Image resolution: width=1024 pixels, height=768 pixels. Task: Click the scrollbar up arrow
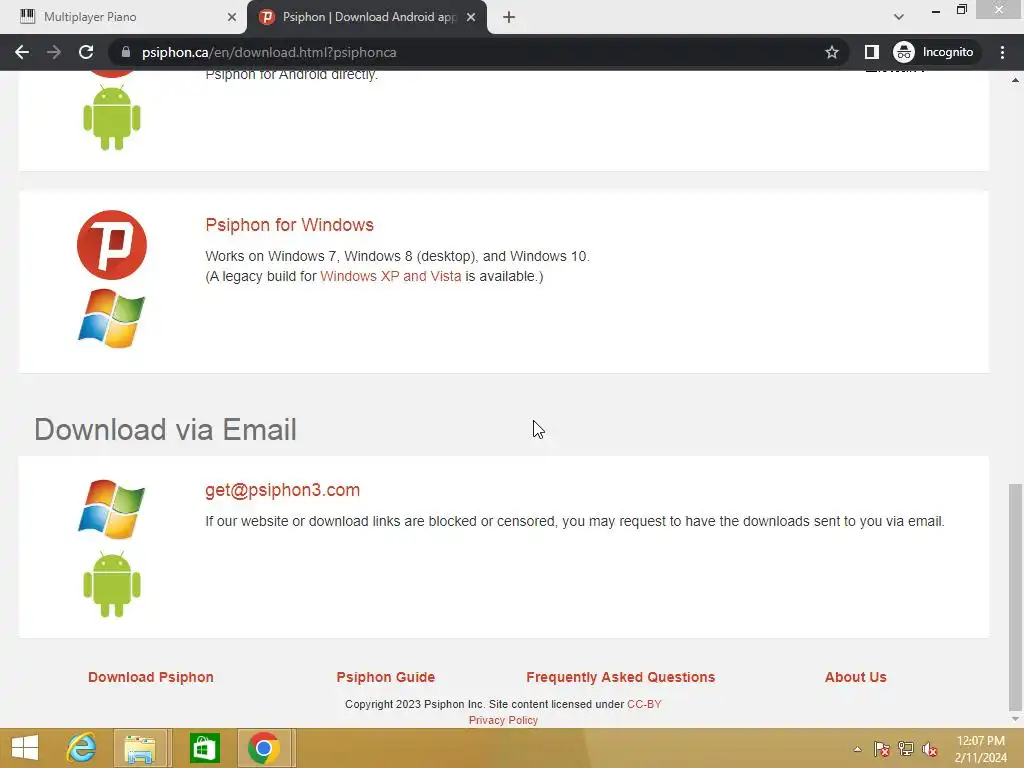point(1015,80)
